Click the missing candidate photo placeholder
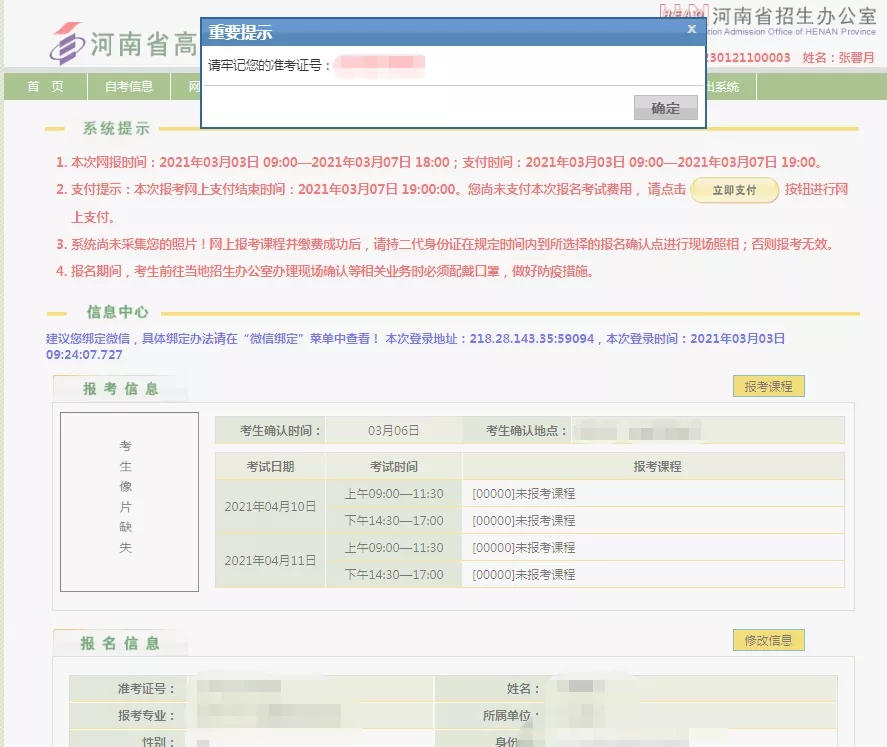 click(x=129, y=501)
